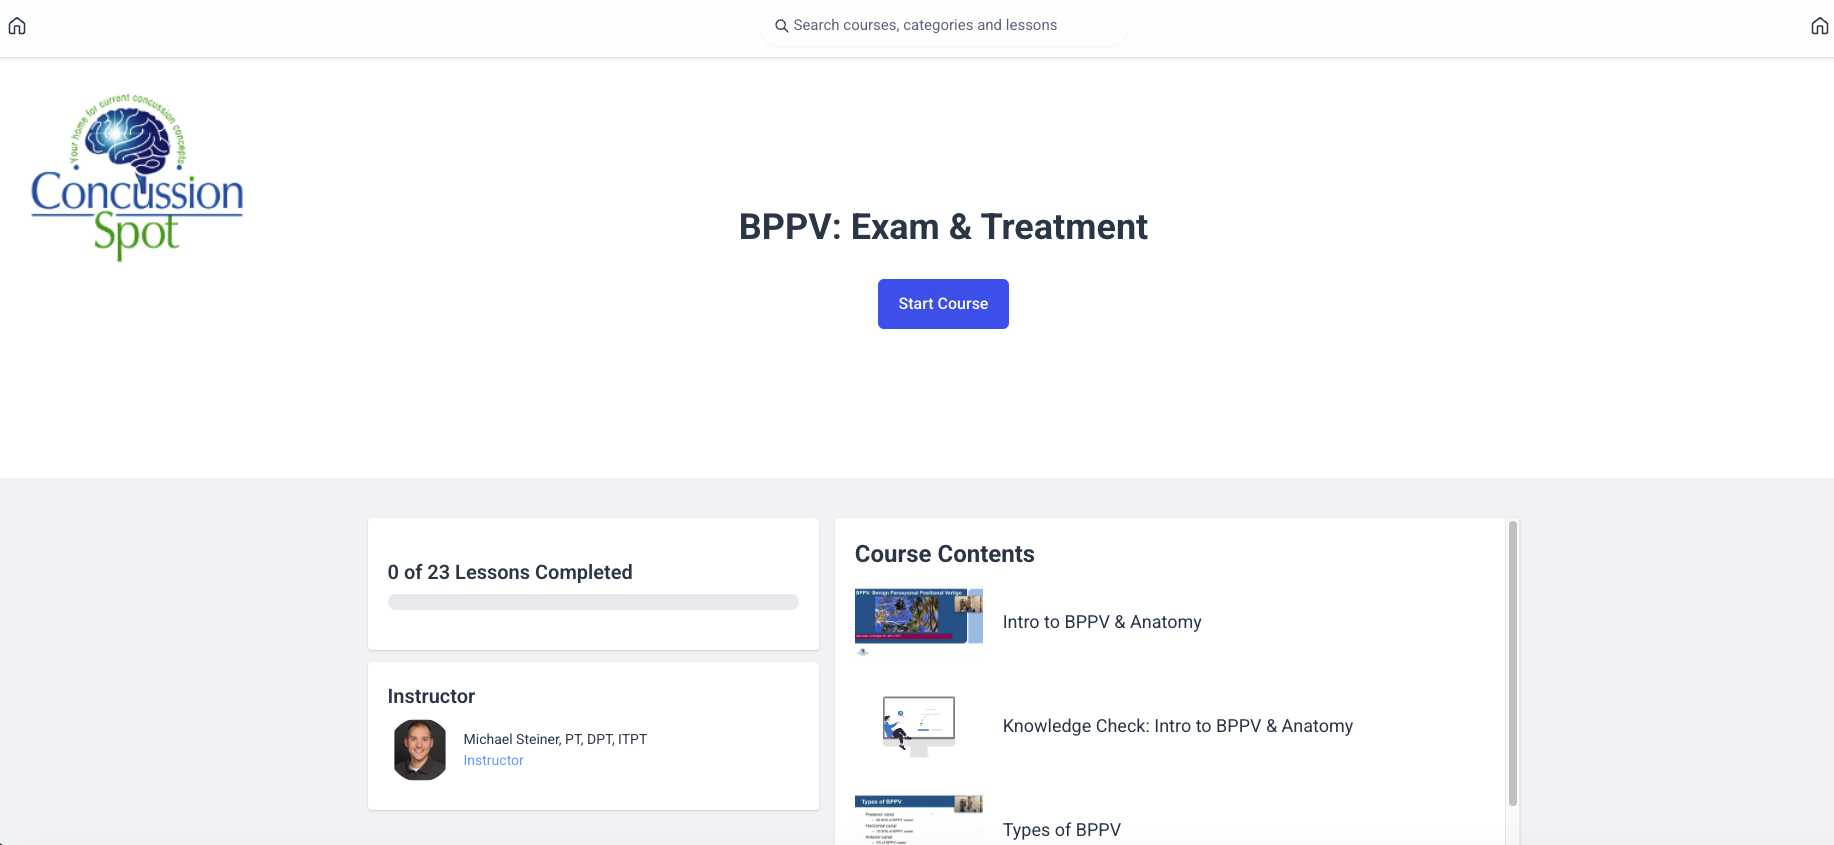Open Knowledge Check: Intro to BPPV & Anatomy
Screen dimensions: 1834x845
1178,726
